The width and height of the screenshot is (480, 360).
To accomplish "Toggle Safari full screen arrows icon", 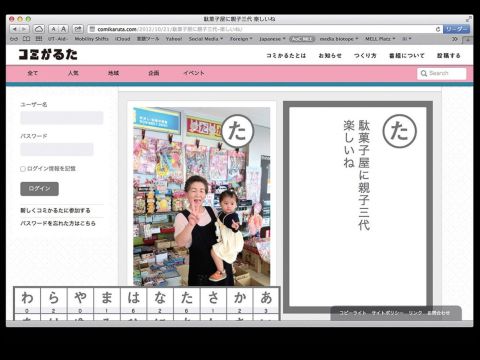I will (469, 19).
